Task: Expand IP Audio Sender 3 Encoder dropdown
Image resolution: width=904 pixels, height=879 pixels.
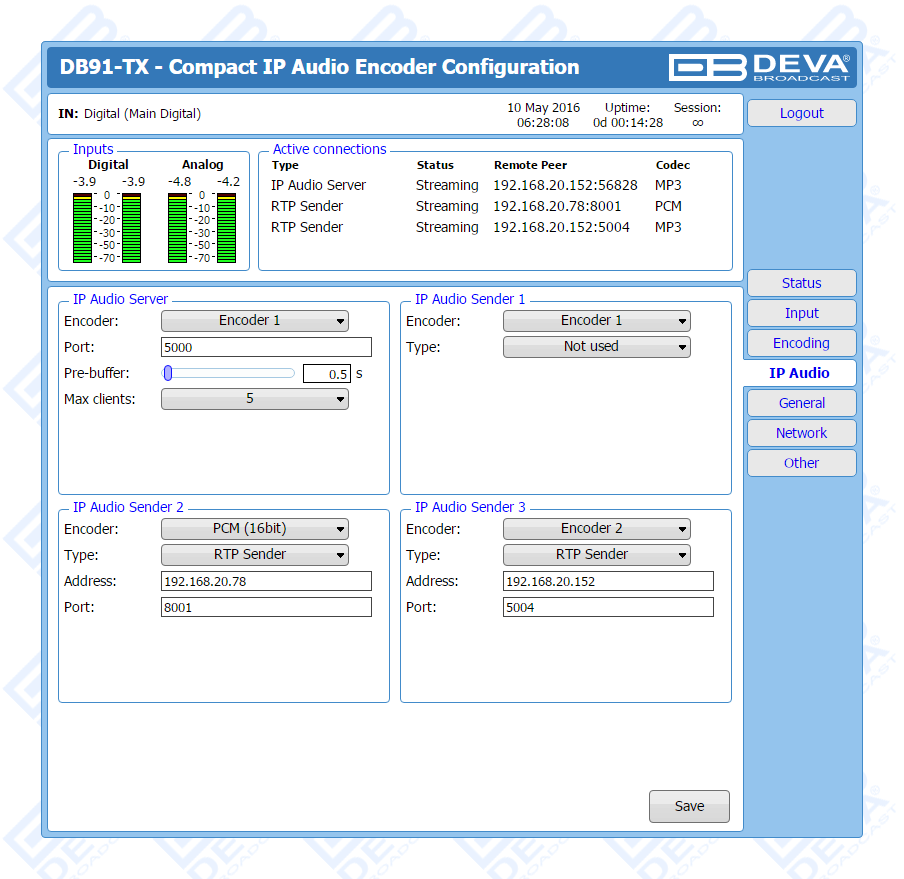Action: pyautogui.click(x=597, y=529)
